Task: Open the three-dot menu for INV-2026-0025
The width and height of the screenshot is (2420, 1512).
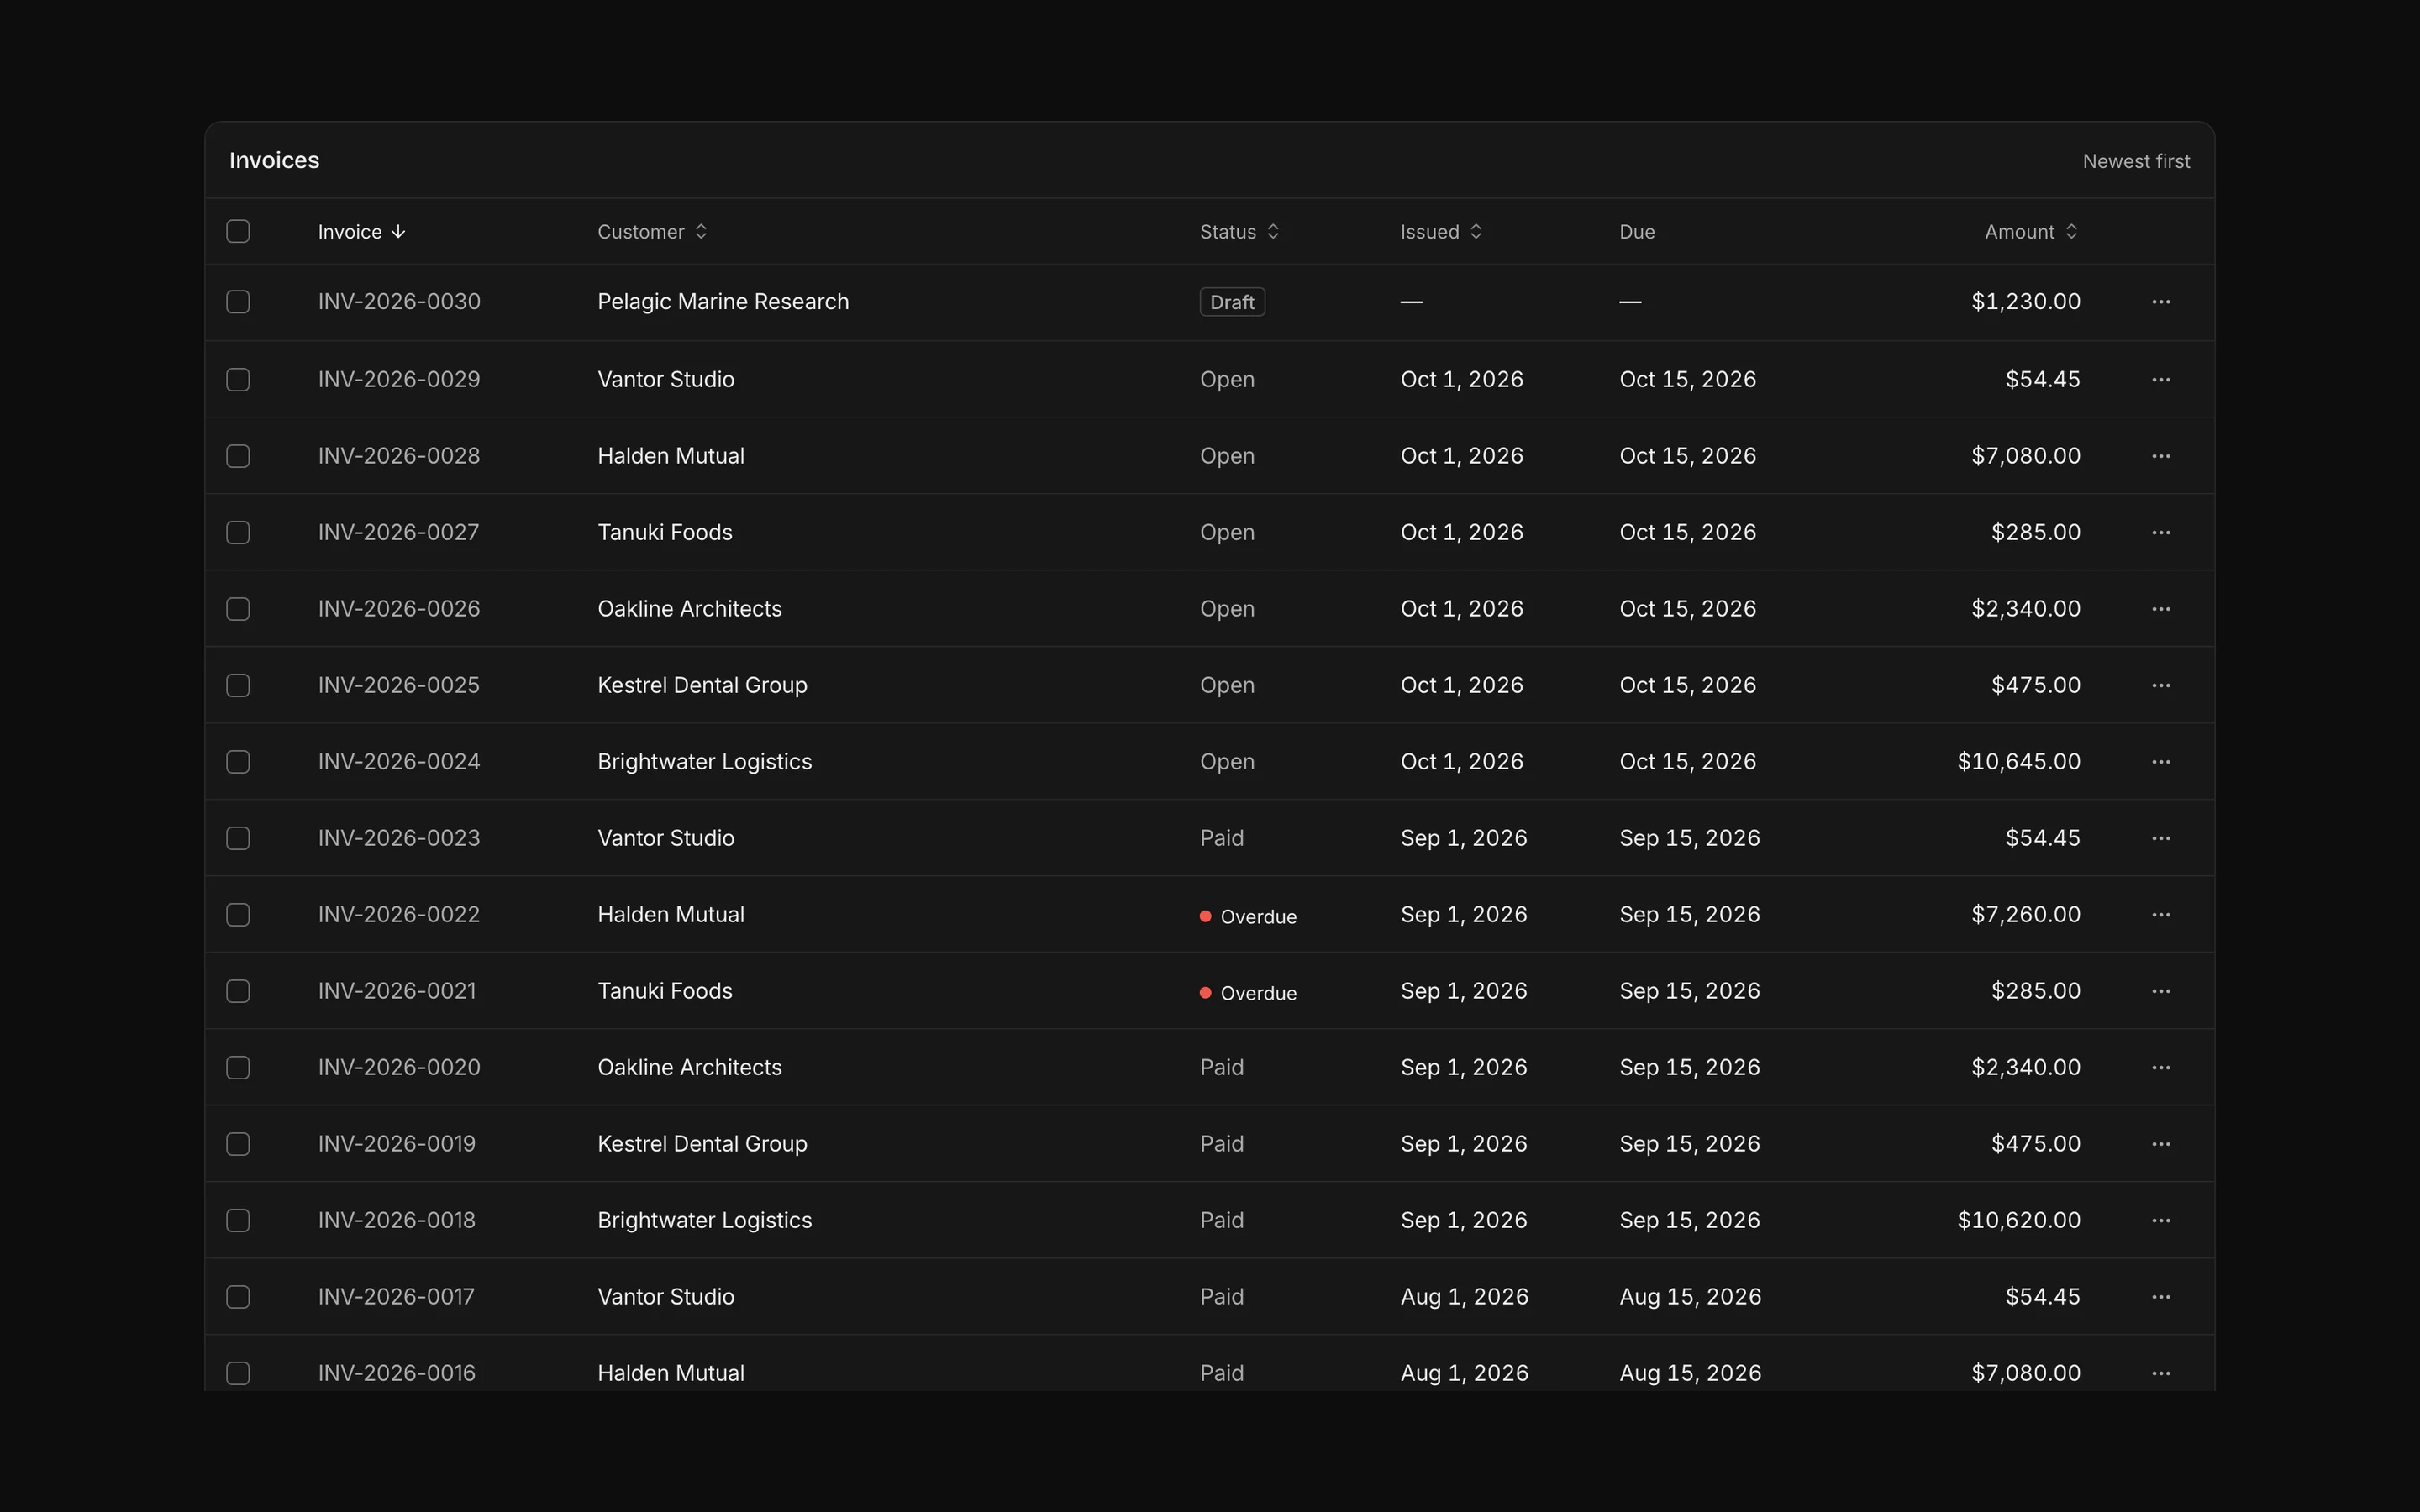Action: pos(2160,686)
